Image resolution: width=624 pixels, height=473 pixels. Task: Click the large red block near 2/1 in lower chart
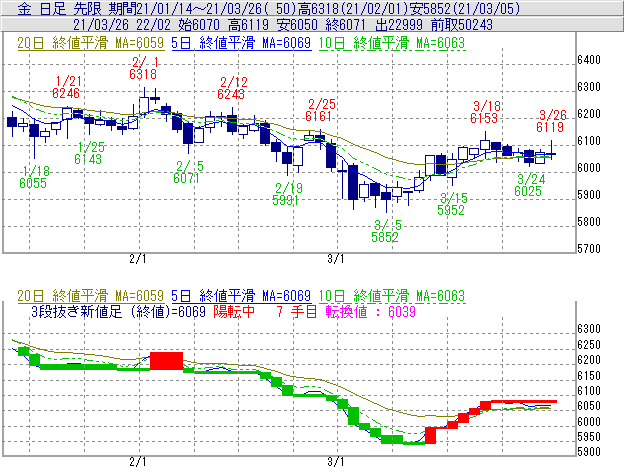[x=166, y=361]
